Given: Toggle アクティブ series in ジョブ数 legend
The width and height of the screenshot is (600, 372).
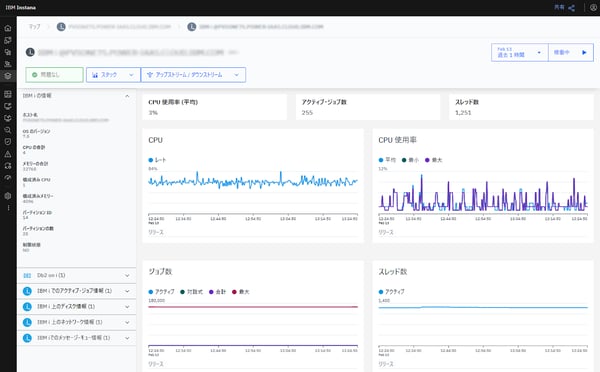Looking at the screenshot, I should (161, 292).
